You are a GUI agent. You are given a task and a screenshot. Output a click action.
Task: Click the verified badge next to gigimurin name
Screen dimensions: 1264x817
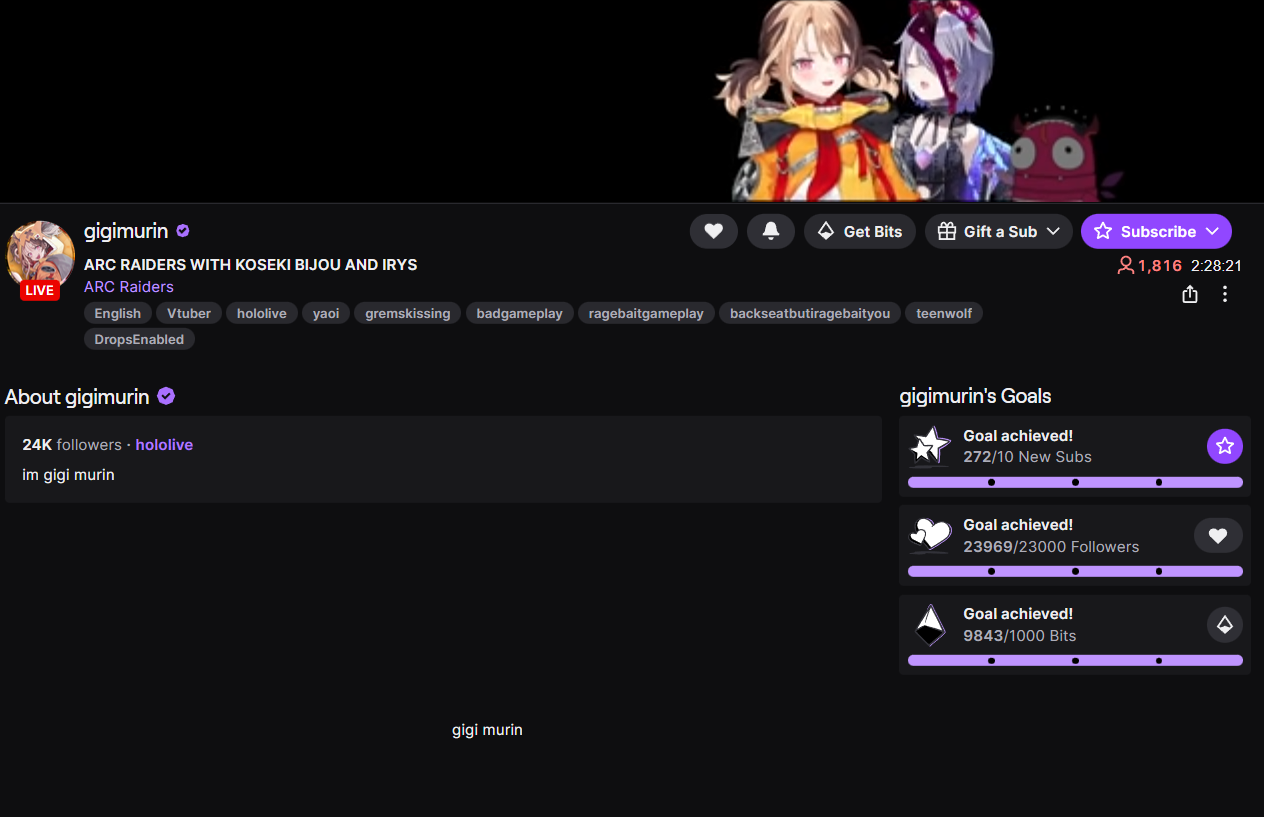183,231
